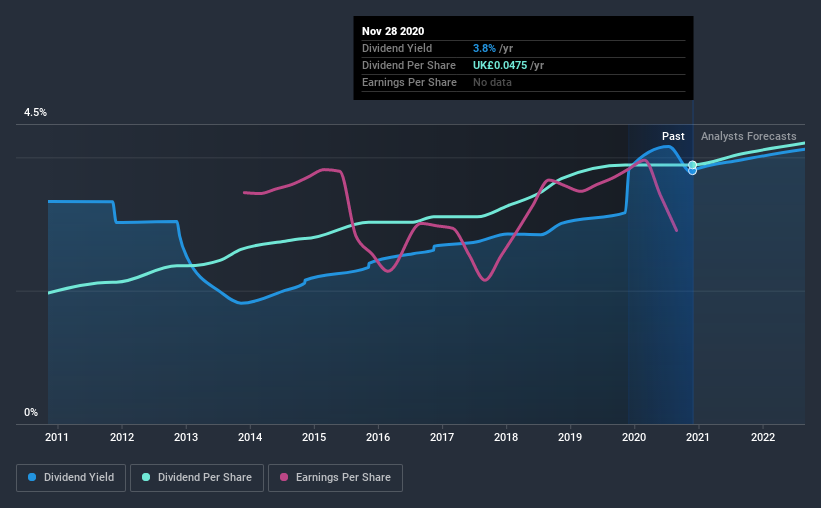Click the teal Dividend Per Share legend dot
Viewport: 821px width, 508px height.
point(146,477)
